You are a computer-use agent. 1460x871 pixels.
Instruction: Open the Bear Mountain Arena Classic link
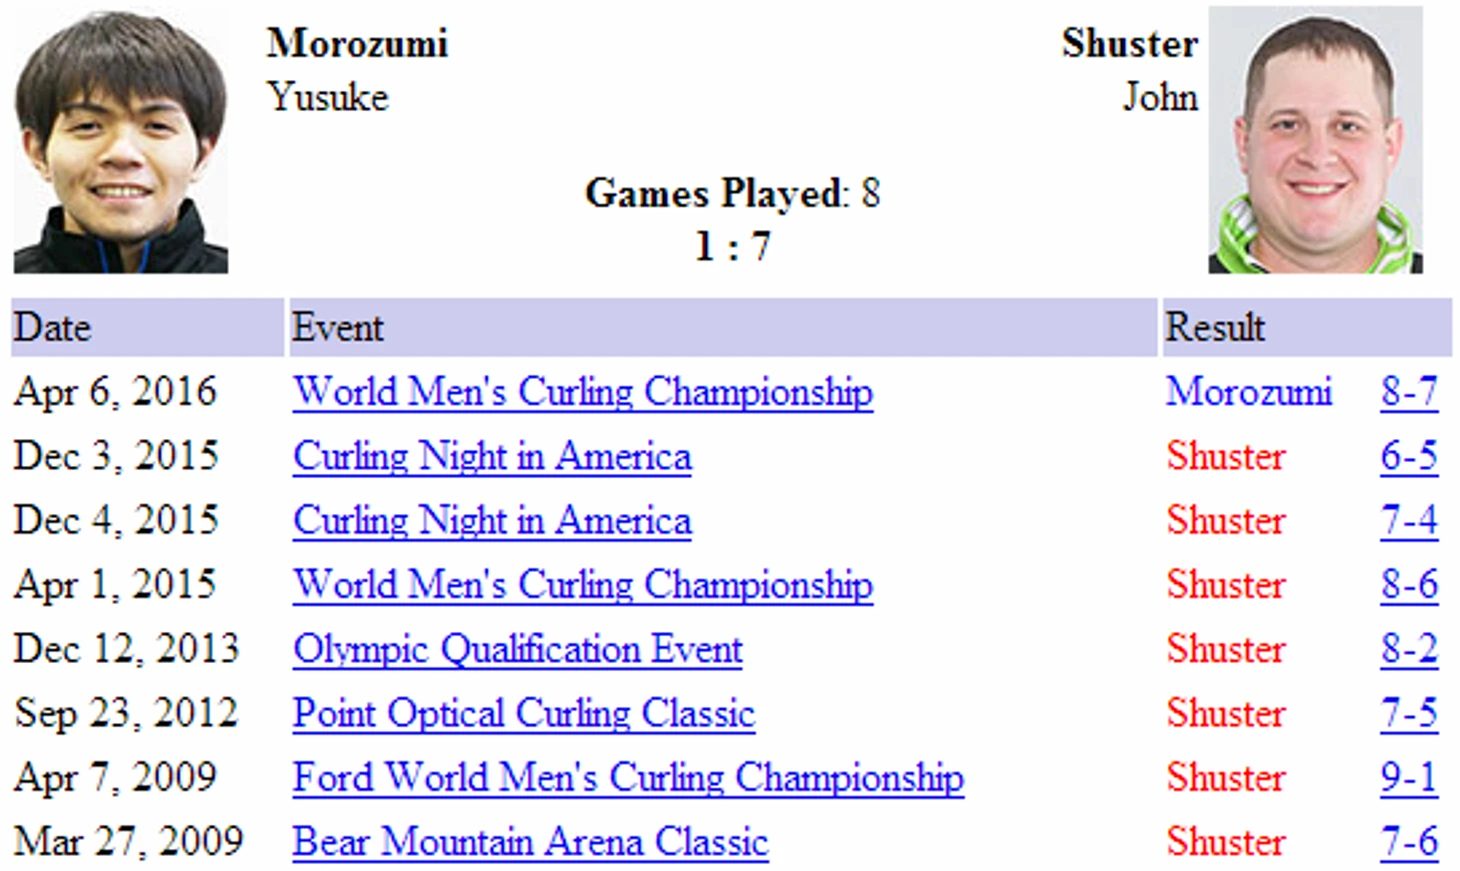[531, 841]
